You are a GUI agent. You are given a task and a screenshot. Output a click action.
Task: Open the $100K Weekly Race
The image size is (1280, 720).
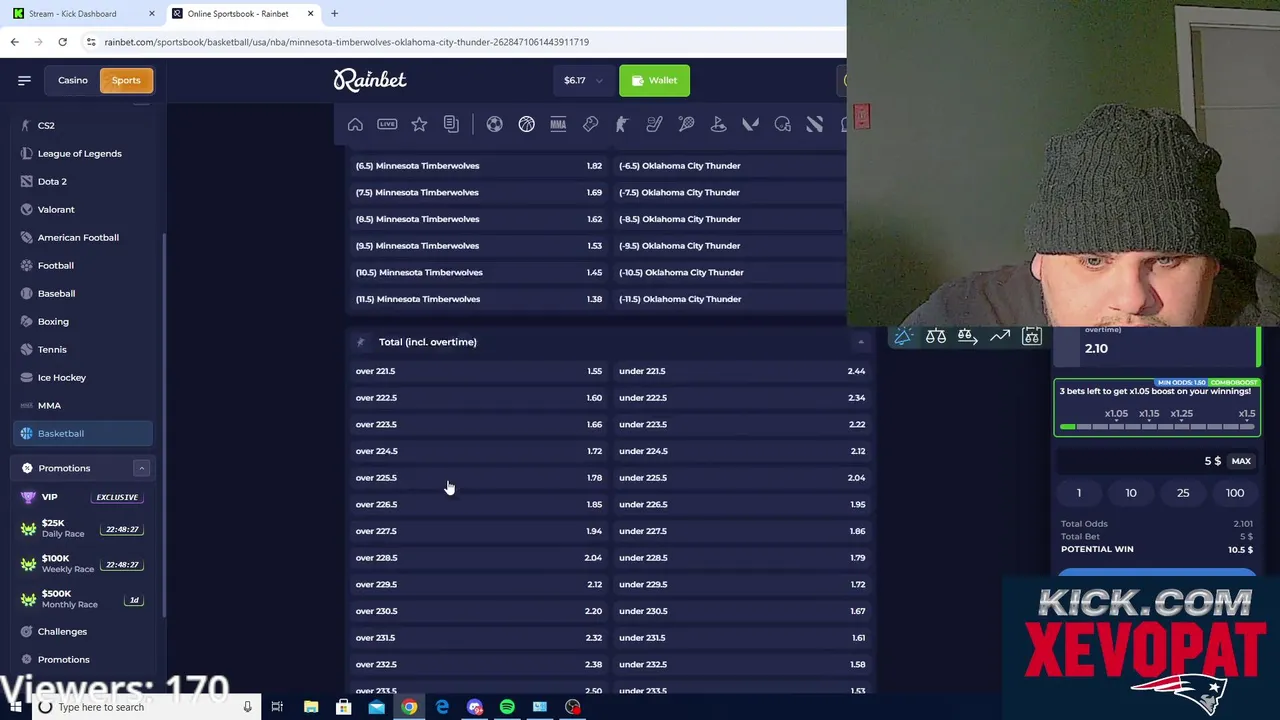tap(83, 564)
